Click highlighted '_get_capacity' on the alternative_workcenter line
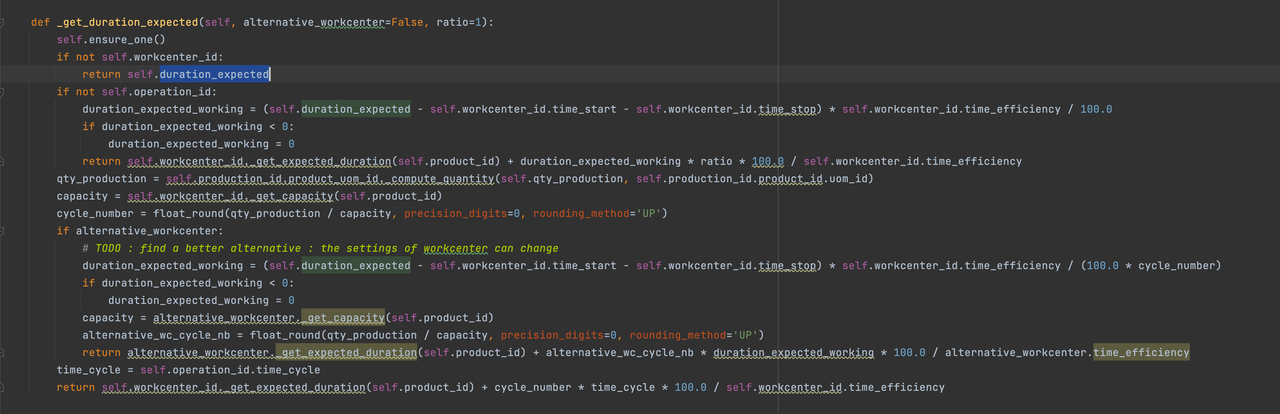This screenshot has width=1280, height=414. pos(341,318)
